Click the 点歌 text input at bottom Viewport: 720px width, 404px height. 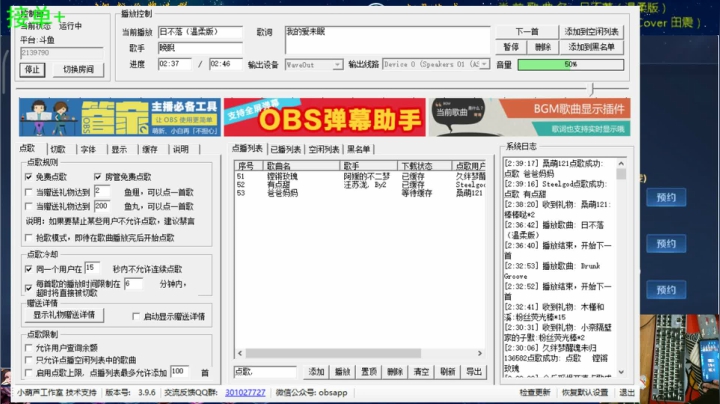(265, 372)
